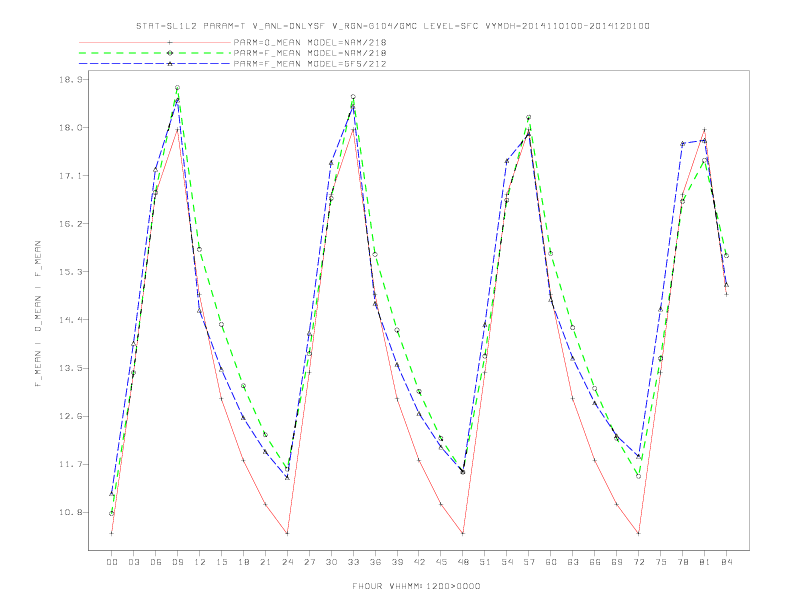
Task: Click the x-axis tick label 75
Action: coord(661,562)
